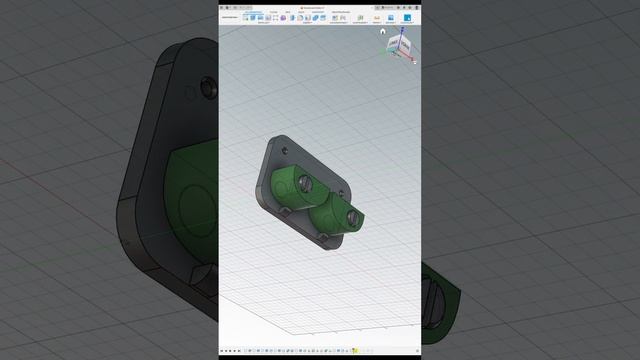Select the slotted screw on upper cylinder
The height and width of the screenshot is (360, 640).
305,184
